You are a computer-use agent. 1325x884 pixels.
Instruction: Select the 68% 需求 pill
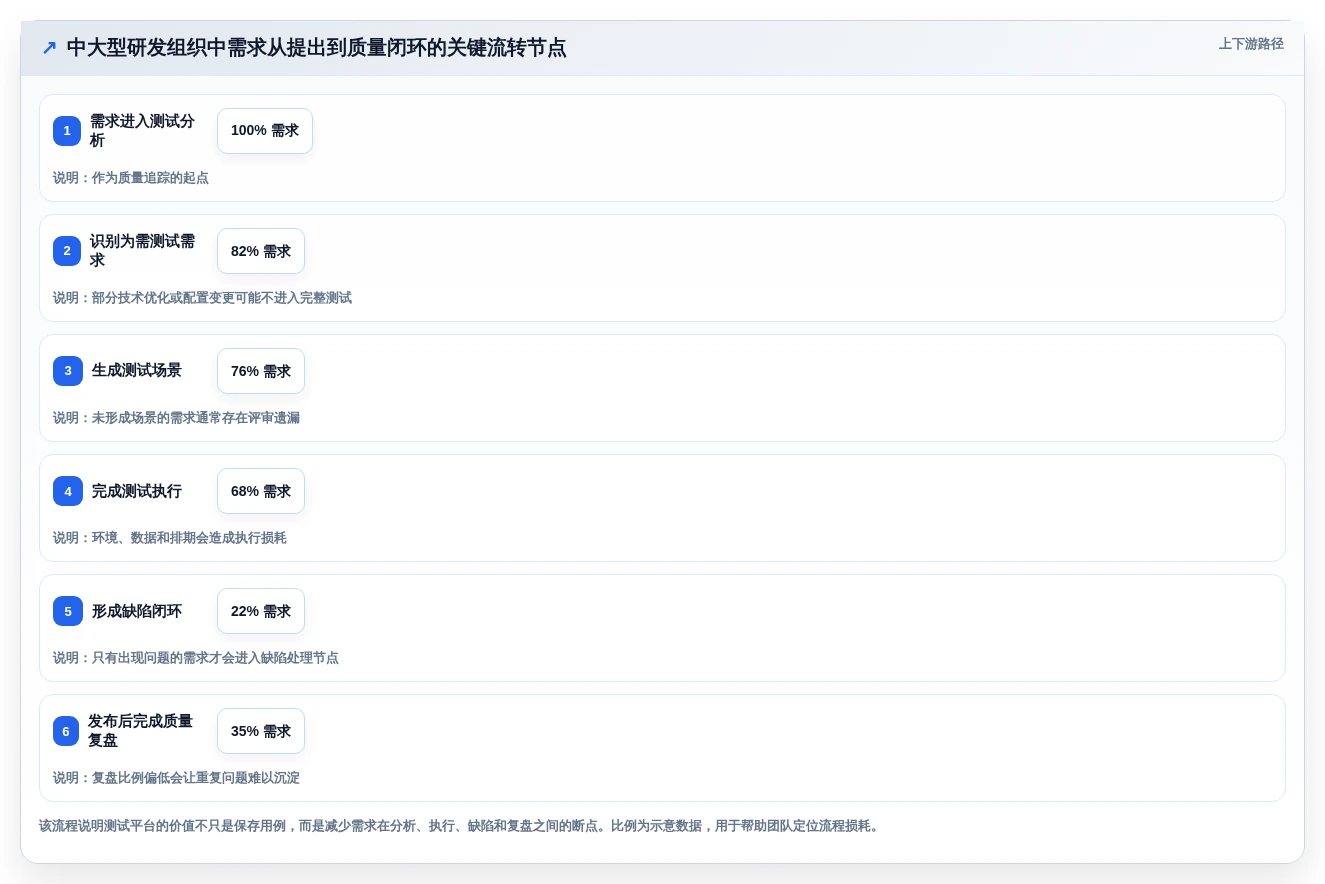pyautogui.click(x=261, y=491)
